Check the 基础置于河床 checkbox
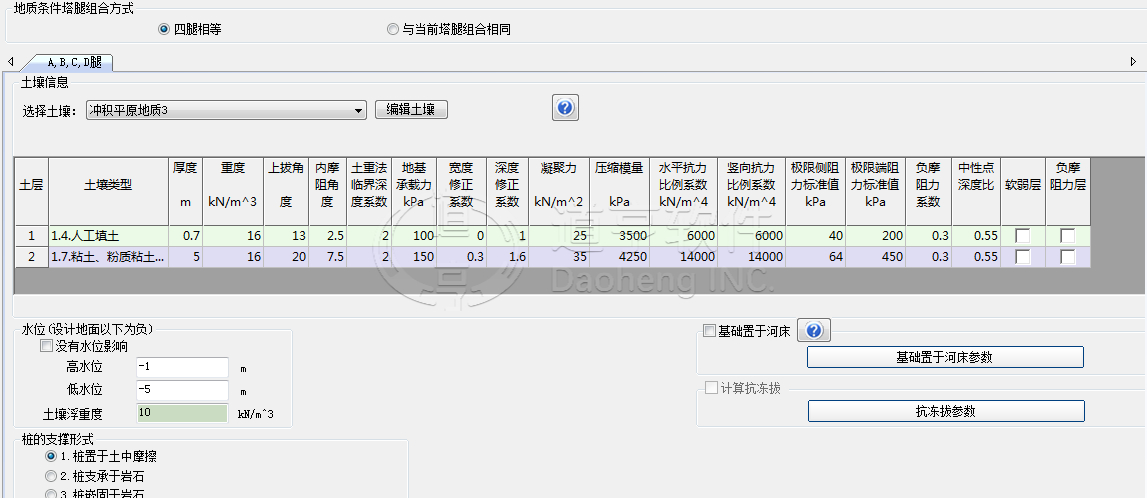Image resolution: width=1147 pixels, height=498 pixels. point(709,331)
